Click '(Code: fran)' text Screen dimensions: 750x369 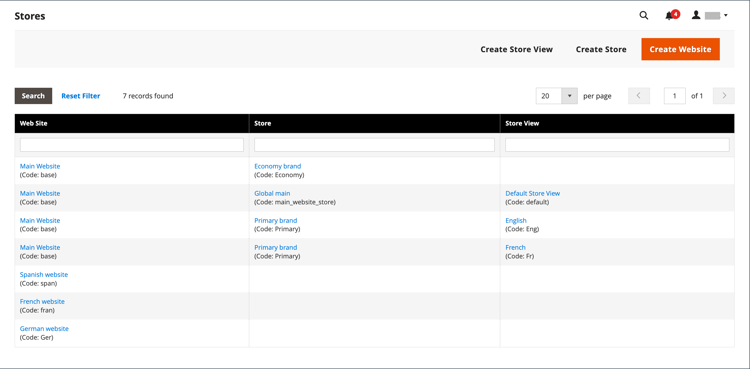tap(37, 311)
